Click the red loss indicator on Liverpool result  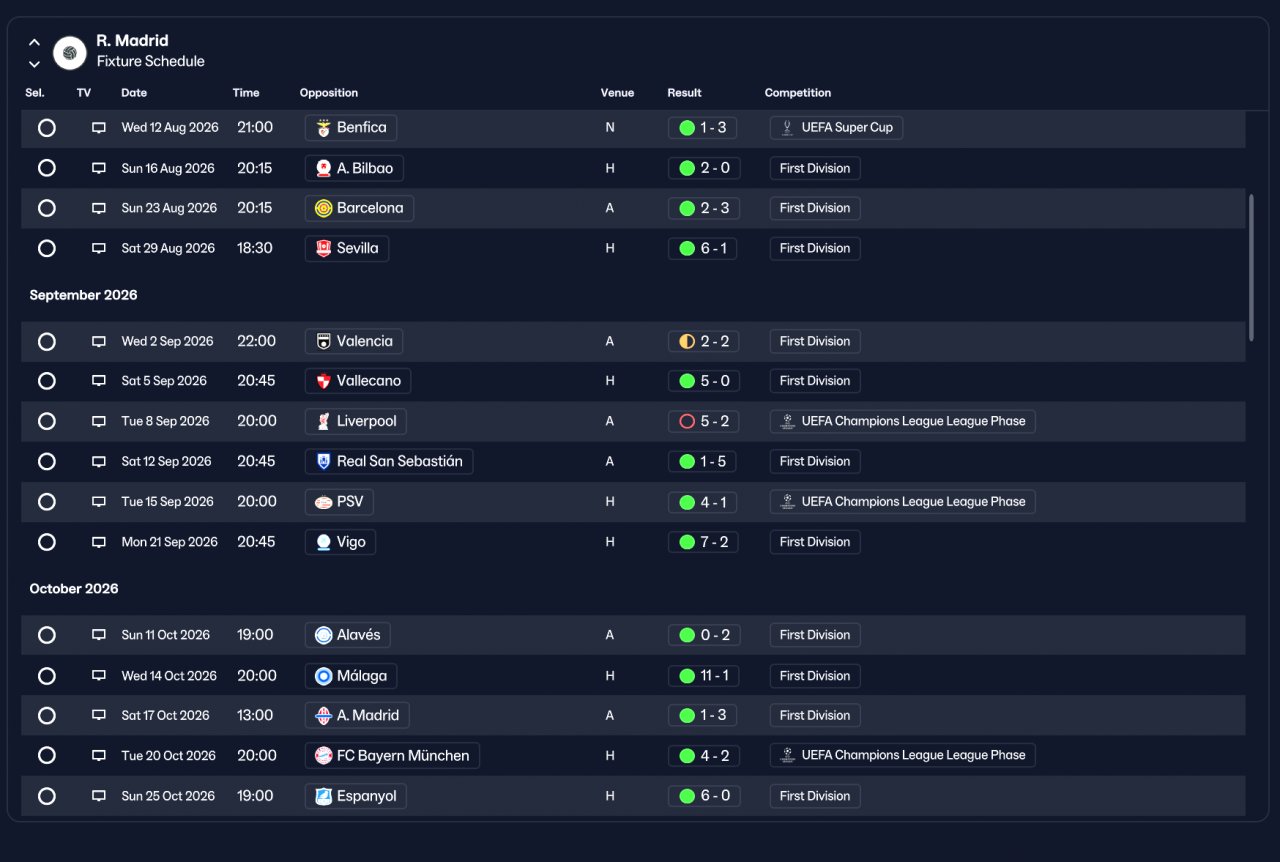click(687, 422)
